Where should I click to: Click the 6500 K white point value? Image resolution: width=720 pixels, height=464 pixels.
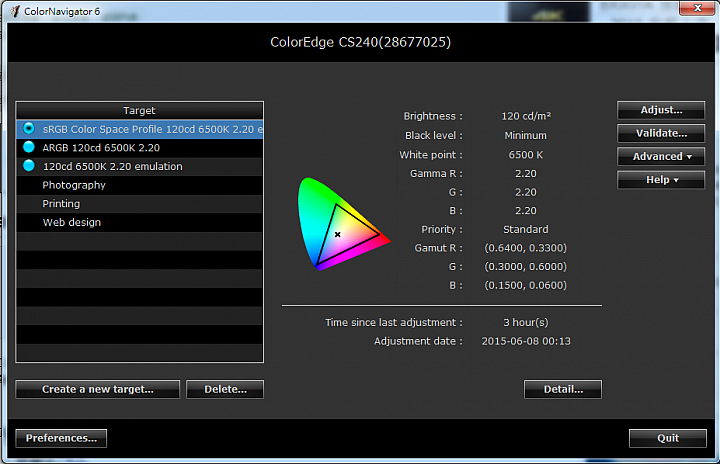(526, 155)
